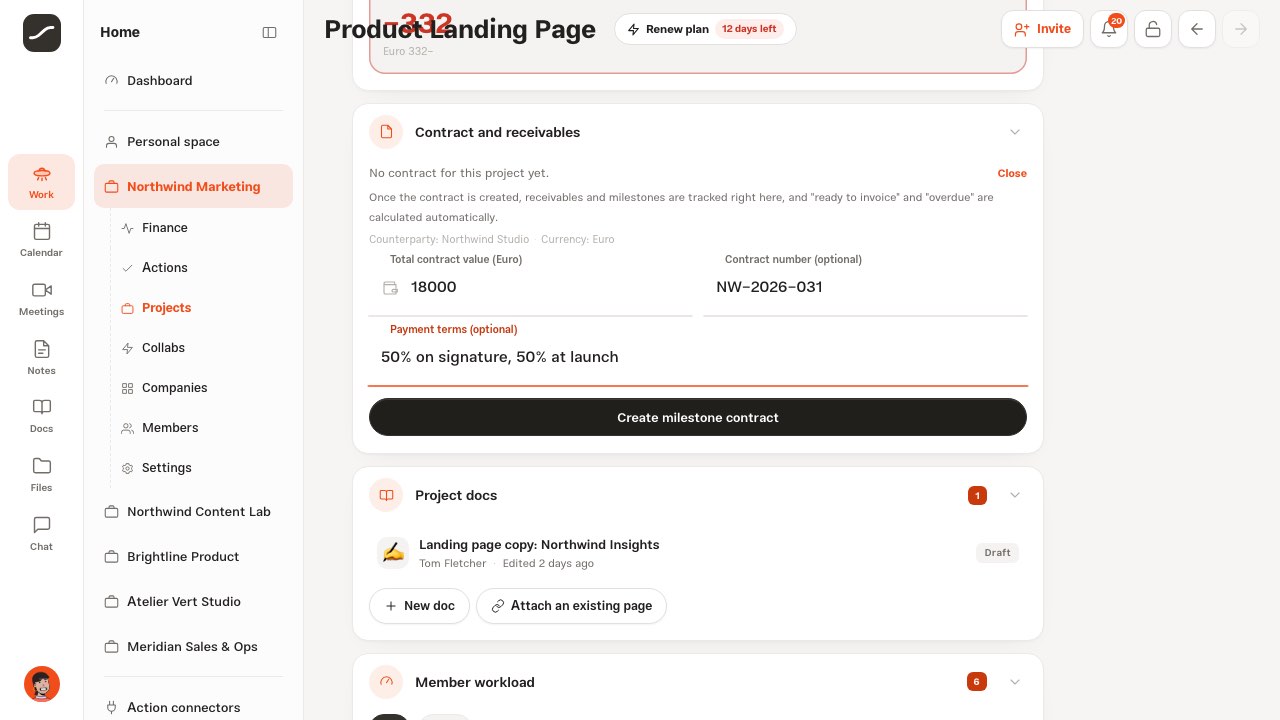Select Northwind Marketing workspace

pos(193,186)
